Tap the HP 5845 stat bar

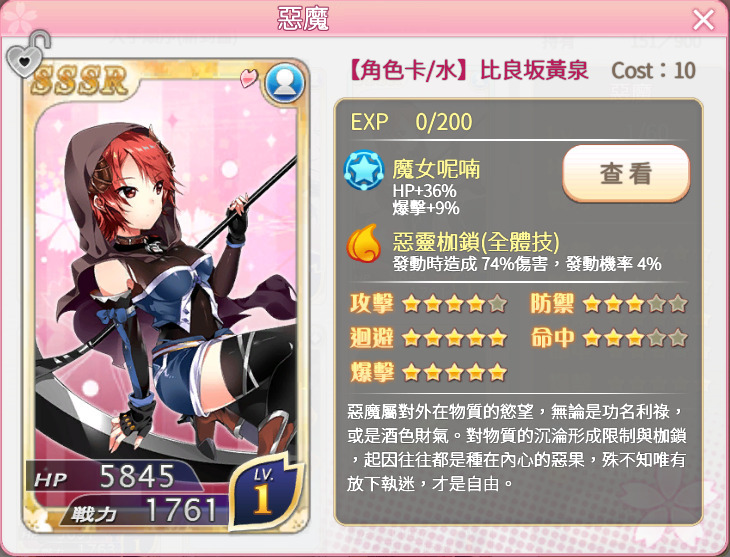[x=114, y=476]
